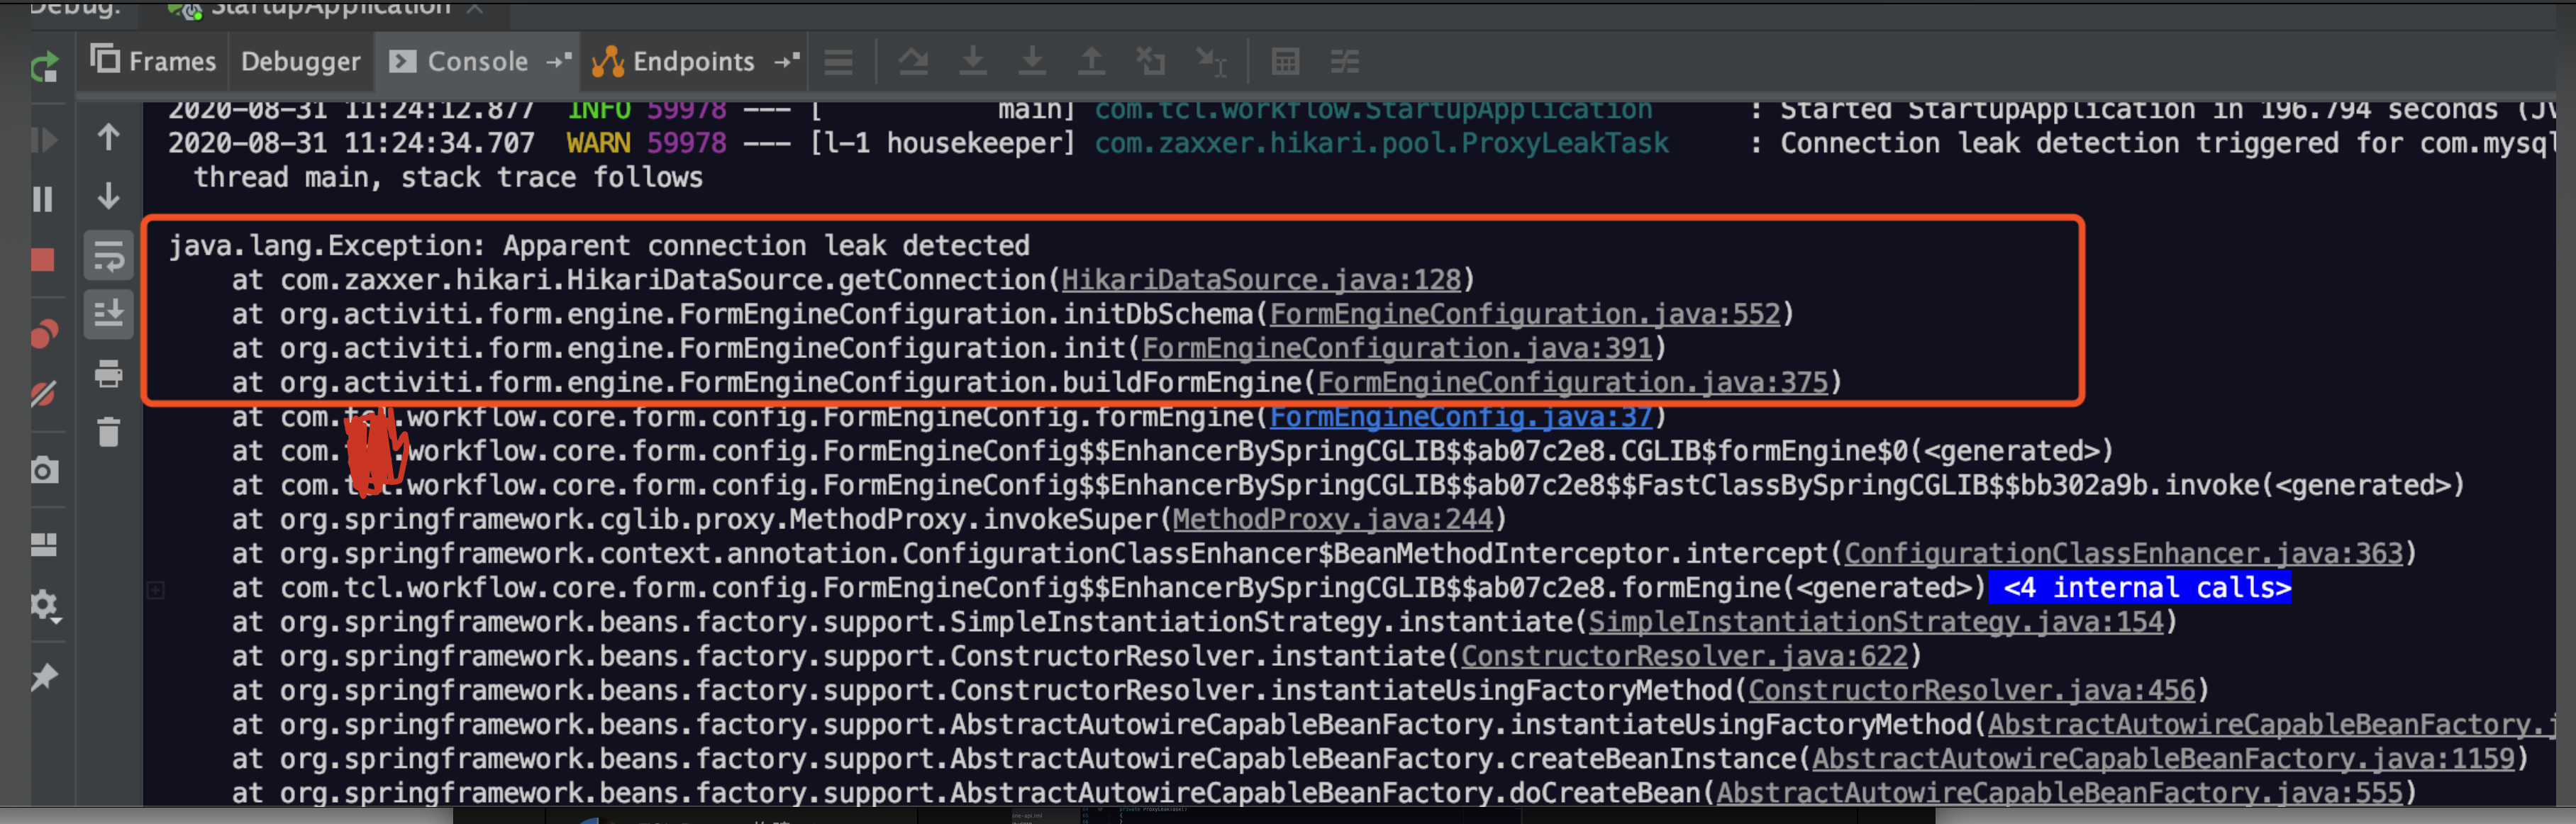Click the camera thread dump icon
This screenshot has width=2576, height=824.
click(44, 470)
